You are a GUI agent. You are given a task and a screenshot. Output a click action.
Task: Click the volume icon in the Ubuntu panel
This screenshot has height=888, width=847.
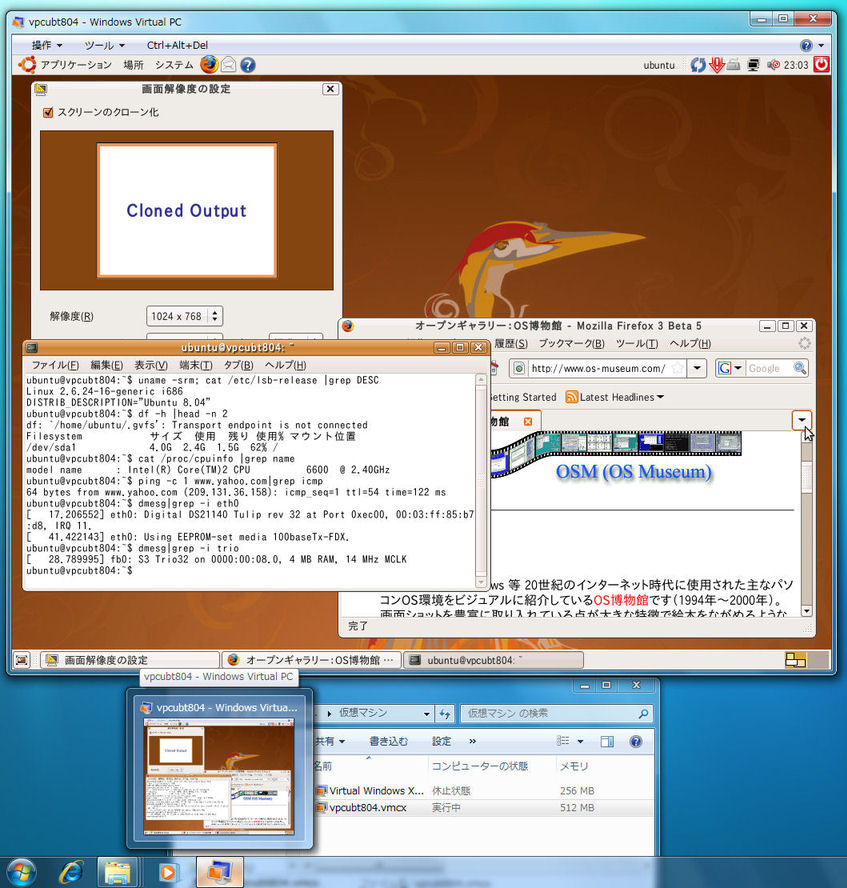pyautogui.click(x=773, y=65)
